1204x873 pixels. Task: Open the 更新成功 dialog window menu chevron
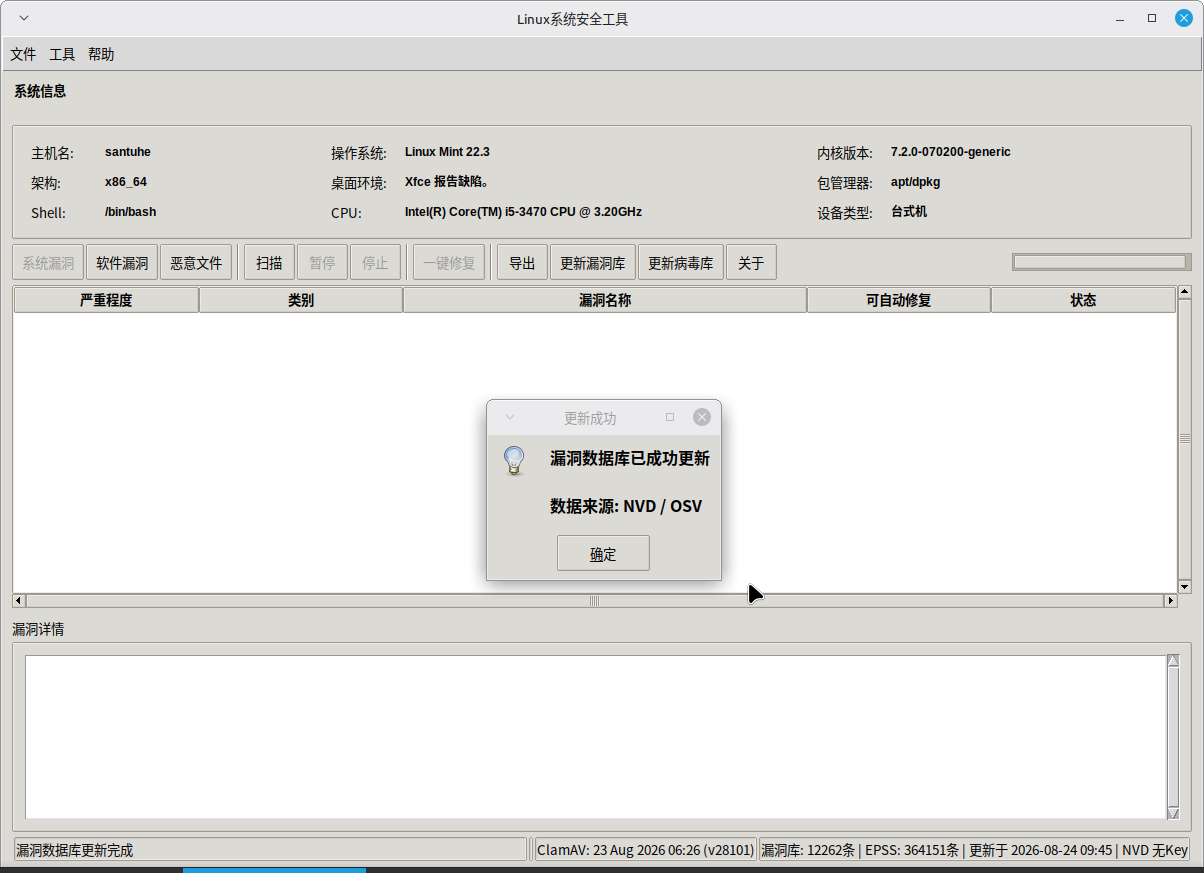point(509,417)
